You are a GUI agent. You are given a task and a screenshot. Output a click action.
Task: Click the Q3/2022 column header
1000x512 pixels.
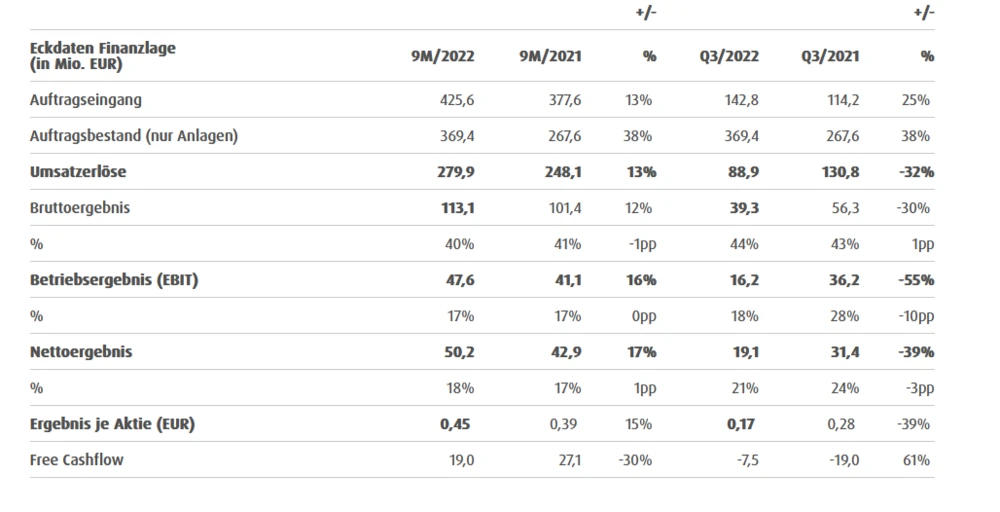[732, 57]
